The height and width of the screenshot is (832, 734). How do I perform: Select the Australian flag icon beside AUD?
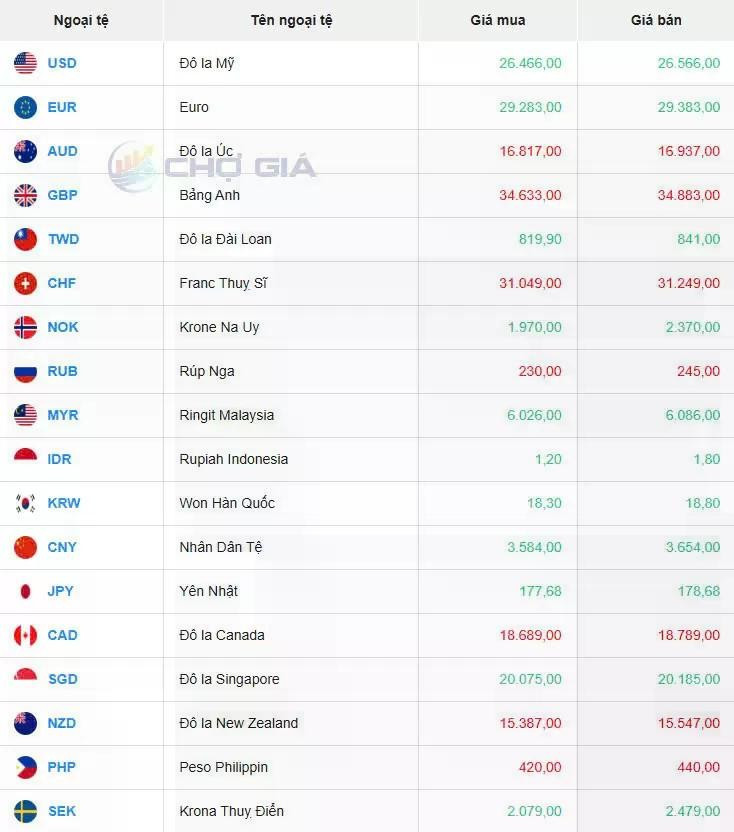tap(25, 151)
